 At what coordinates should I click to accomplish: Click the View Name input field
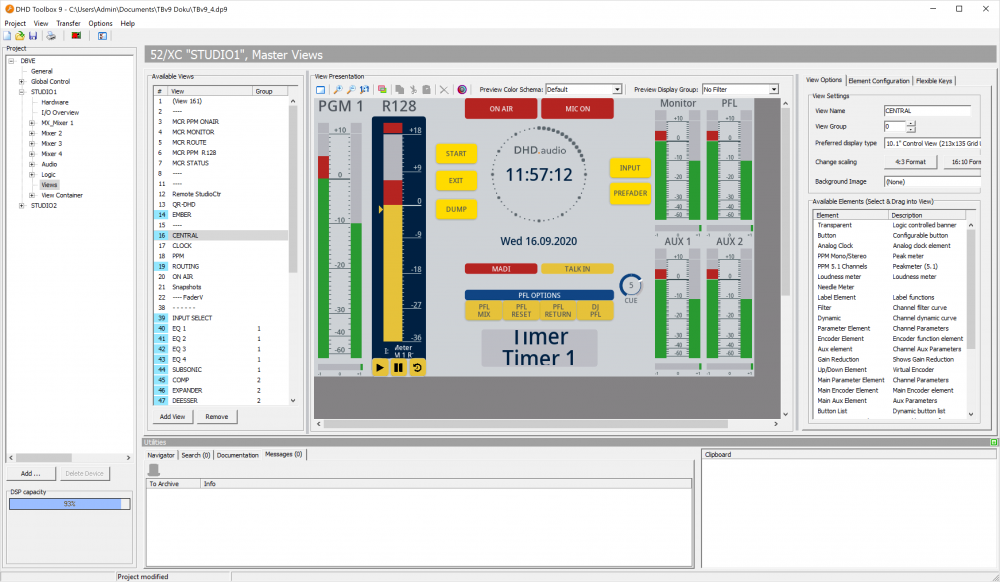[927, 111]
